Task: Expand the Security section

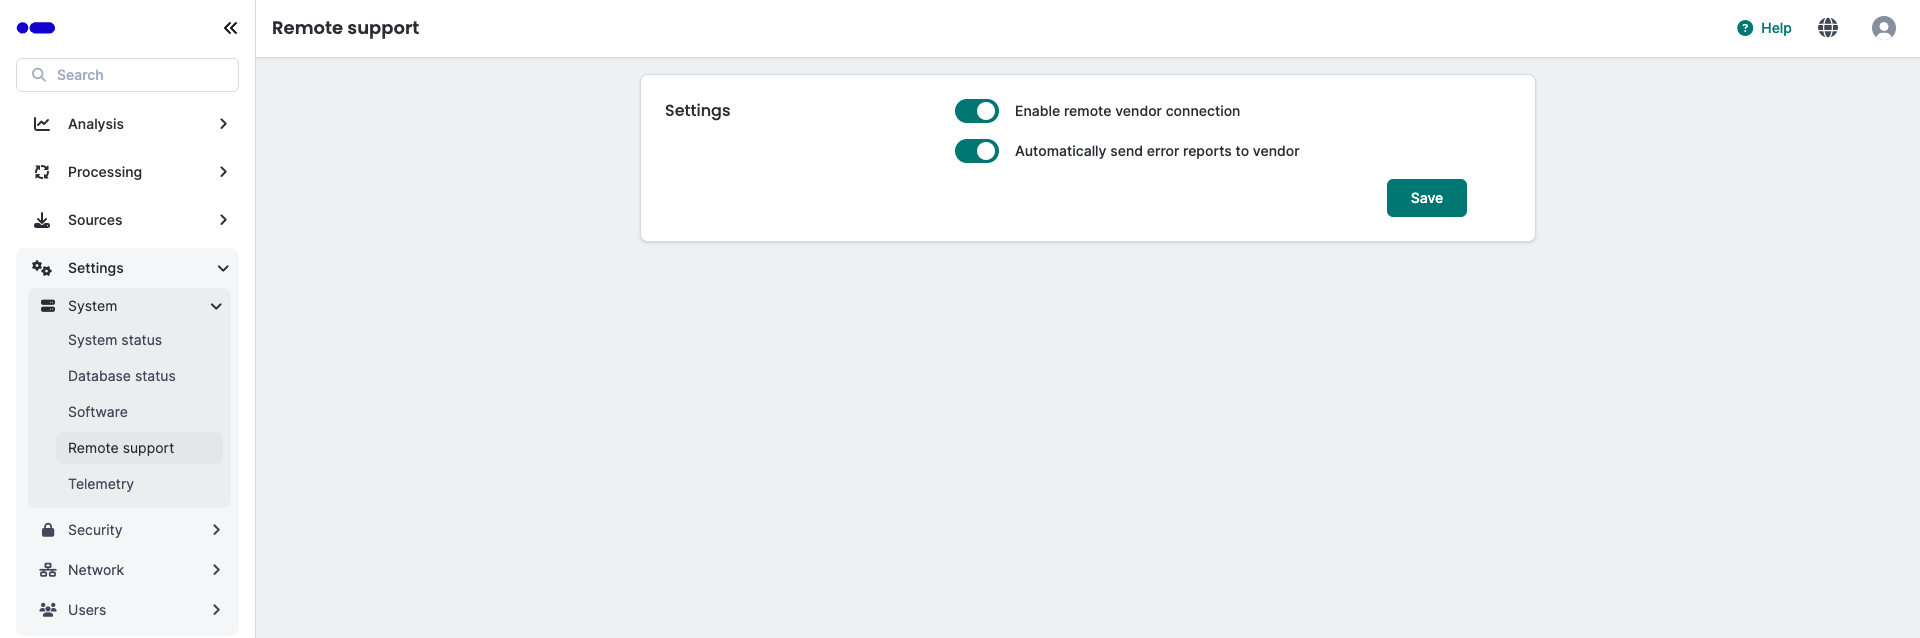Action: 216,529
